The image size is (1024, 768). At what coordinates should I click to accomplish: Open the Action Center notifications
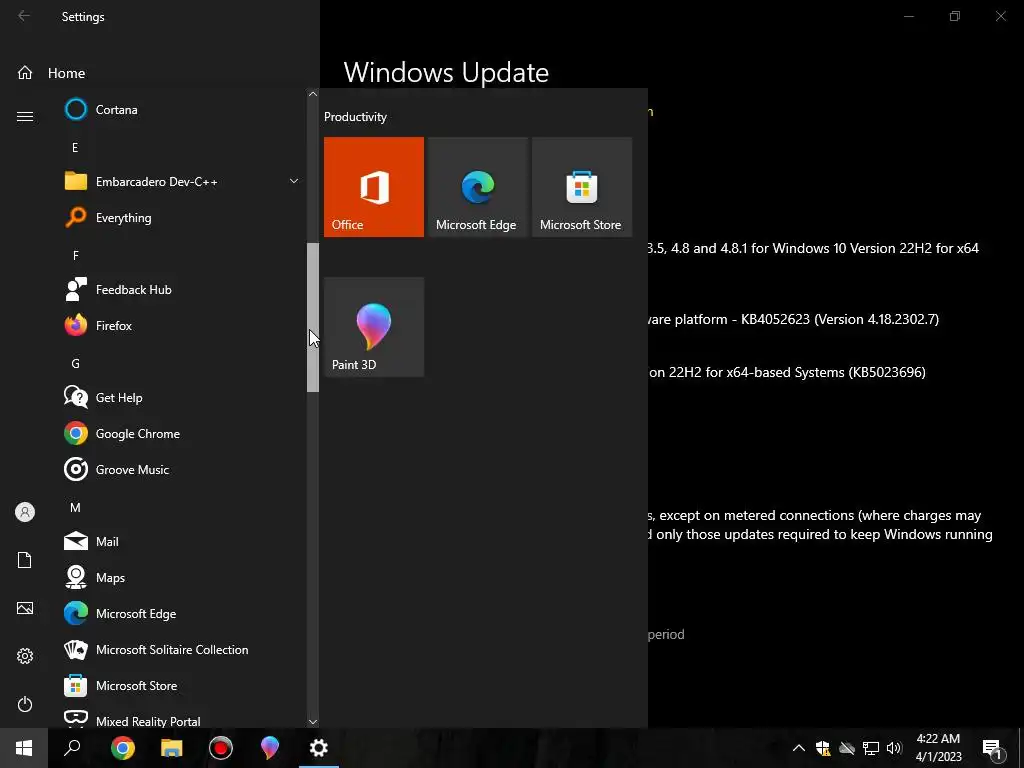click(x=992, y=748)
